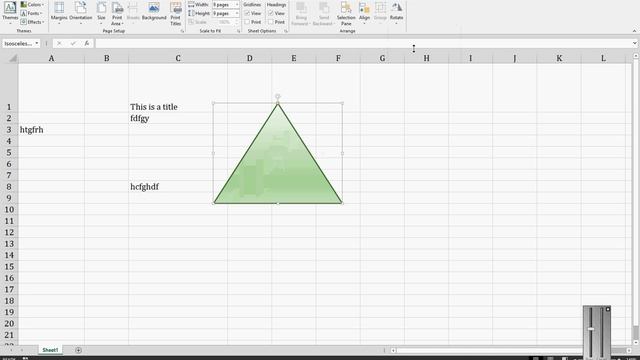Open the Themes gallery
This screenshot has width=640, height=360.
coord(10,13)
